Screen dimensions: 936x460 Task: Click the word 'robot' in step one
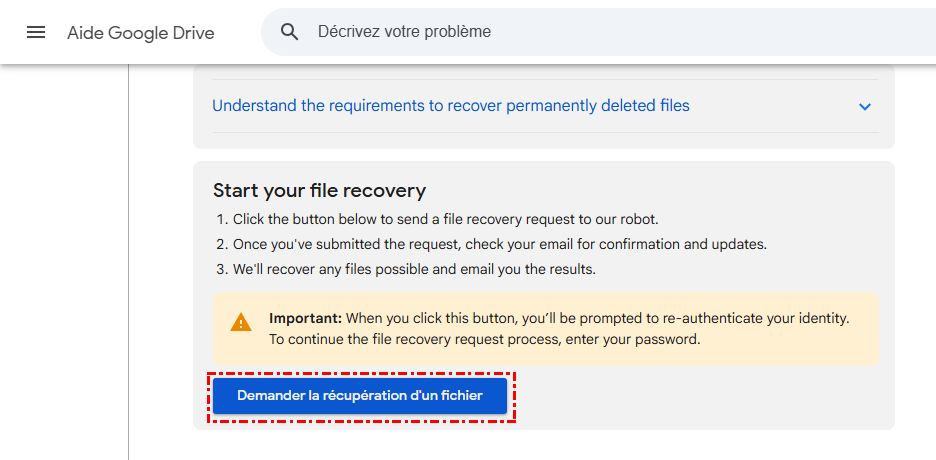tap(636, 219)
